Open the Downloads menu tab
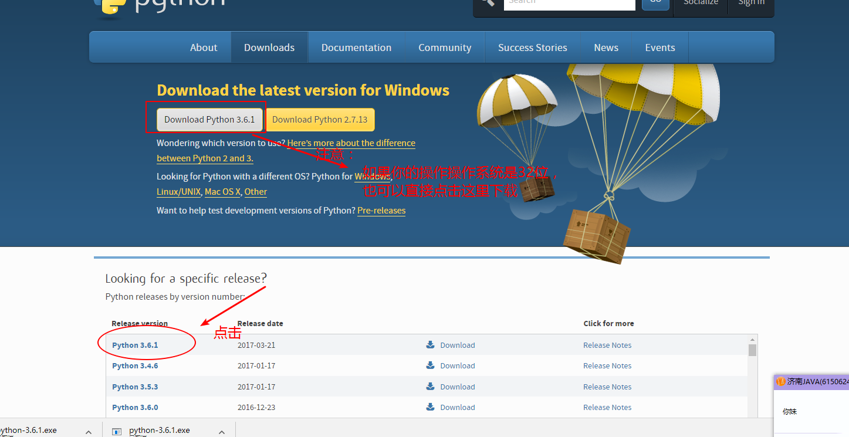 269,47
